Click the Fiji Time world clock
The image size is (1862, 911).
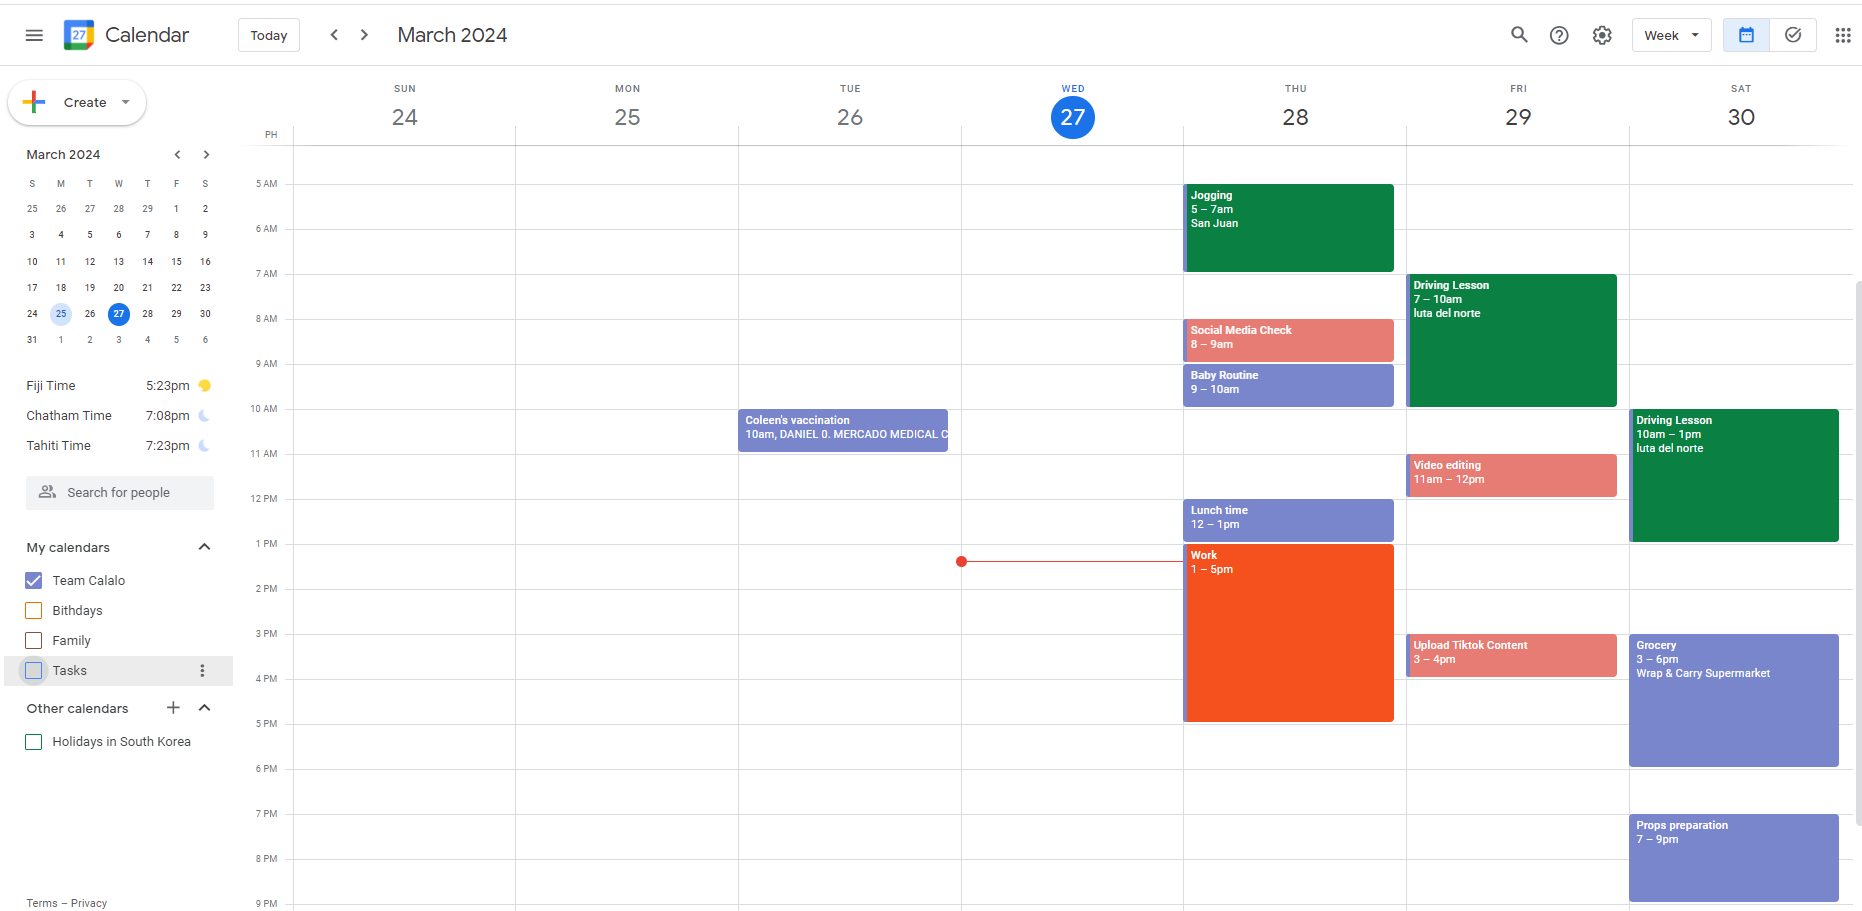(x=119, y=386)
